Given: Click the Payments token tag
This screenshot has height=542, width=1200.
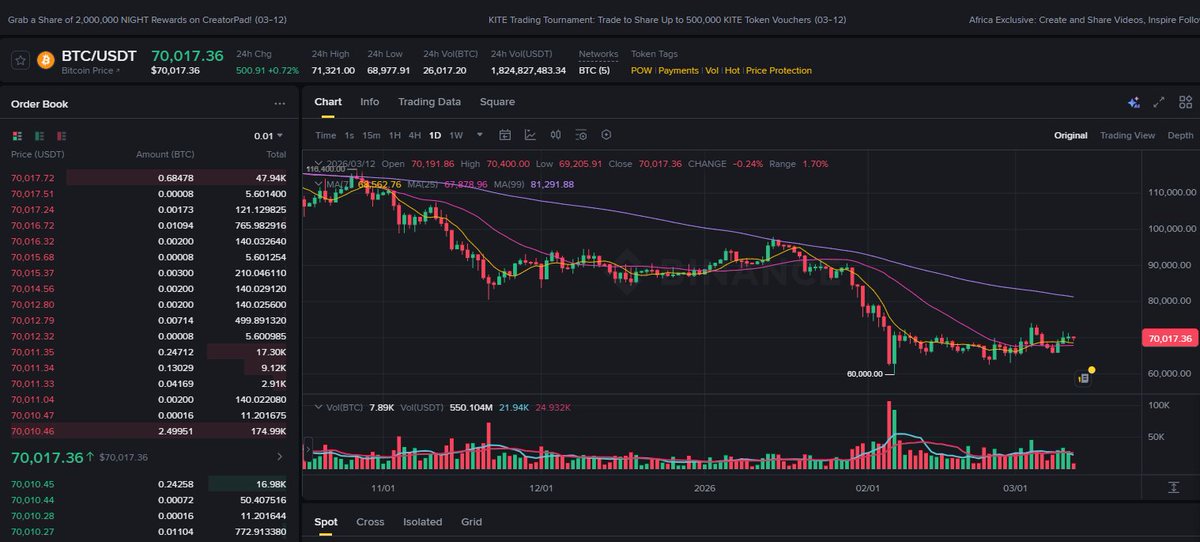Looking at the screenshot, I should [x=678, y=70].
